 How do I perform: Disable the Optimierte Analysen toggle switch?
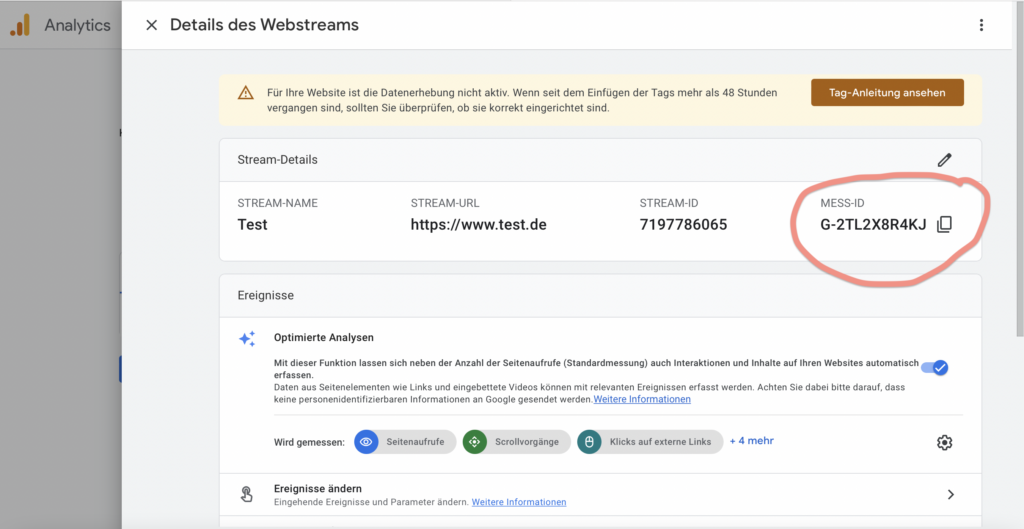[x=934, y=367]
